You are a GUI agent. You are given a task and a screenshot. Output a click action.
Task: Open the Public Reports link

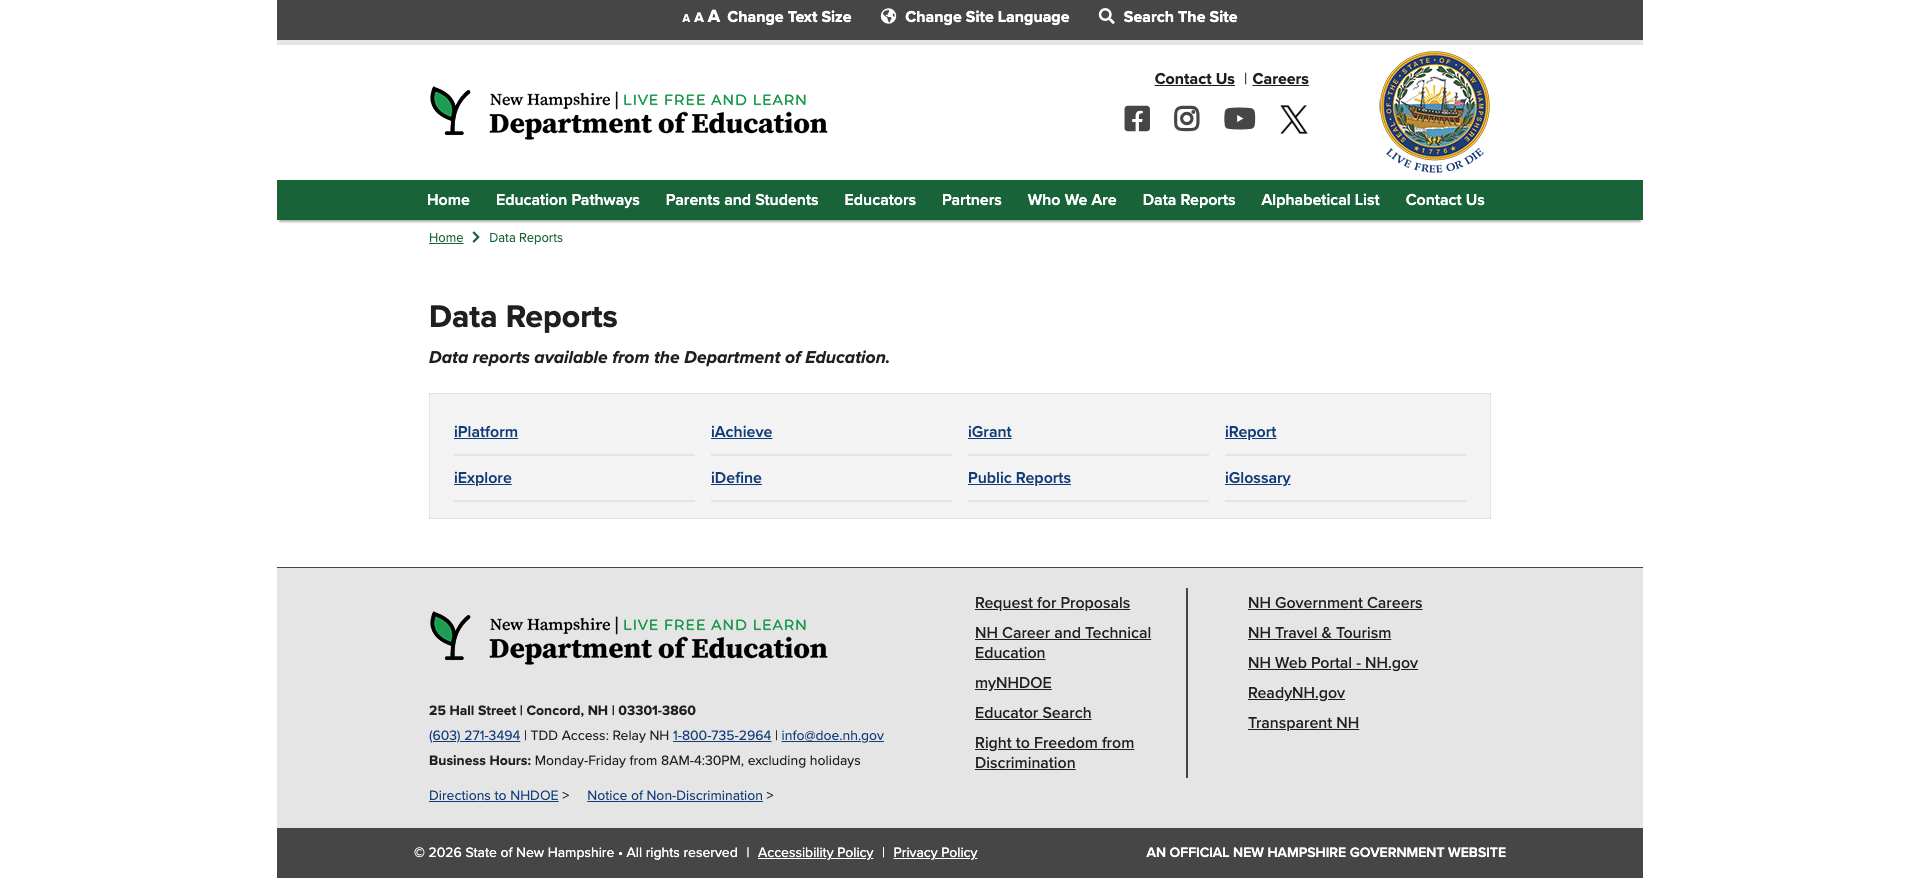[x=1020, y=478]
